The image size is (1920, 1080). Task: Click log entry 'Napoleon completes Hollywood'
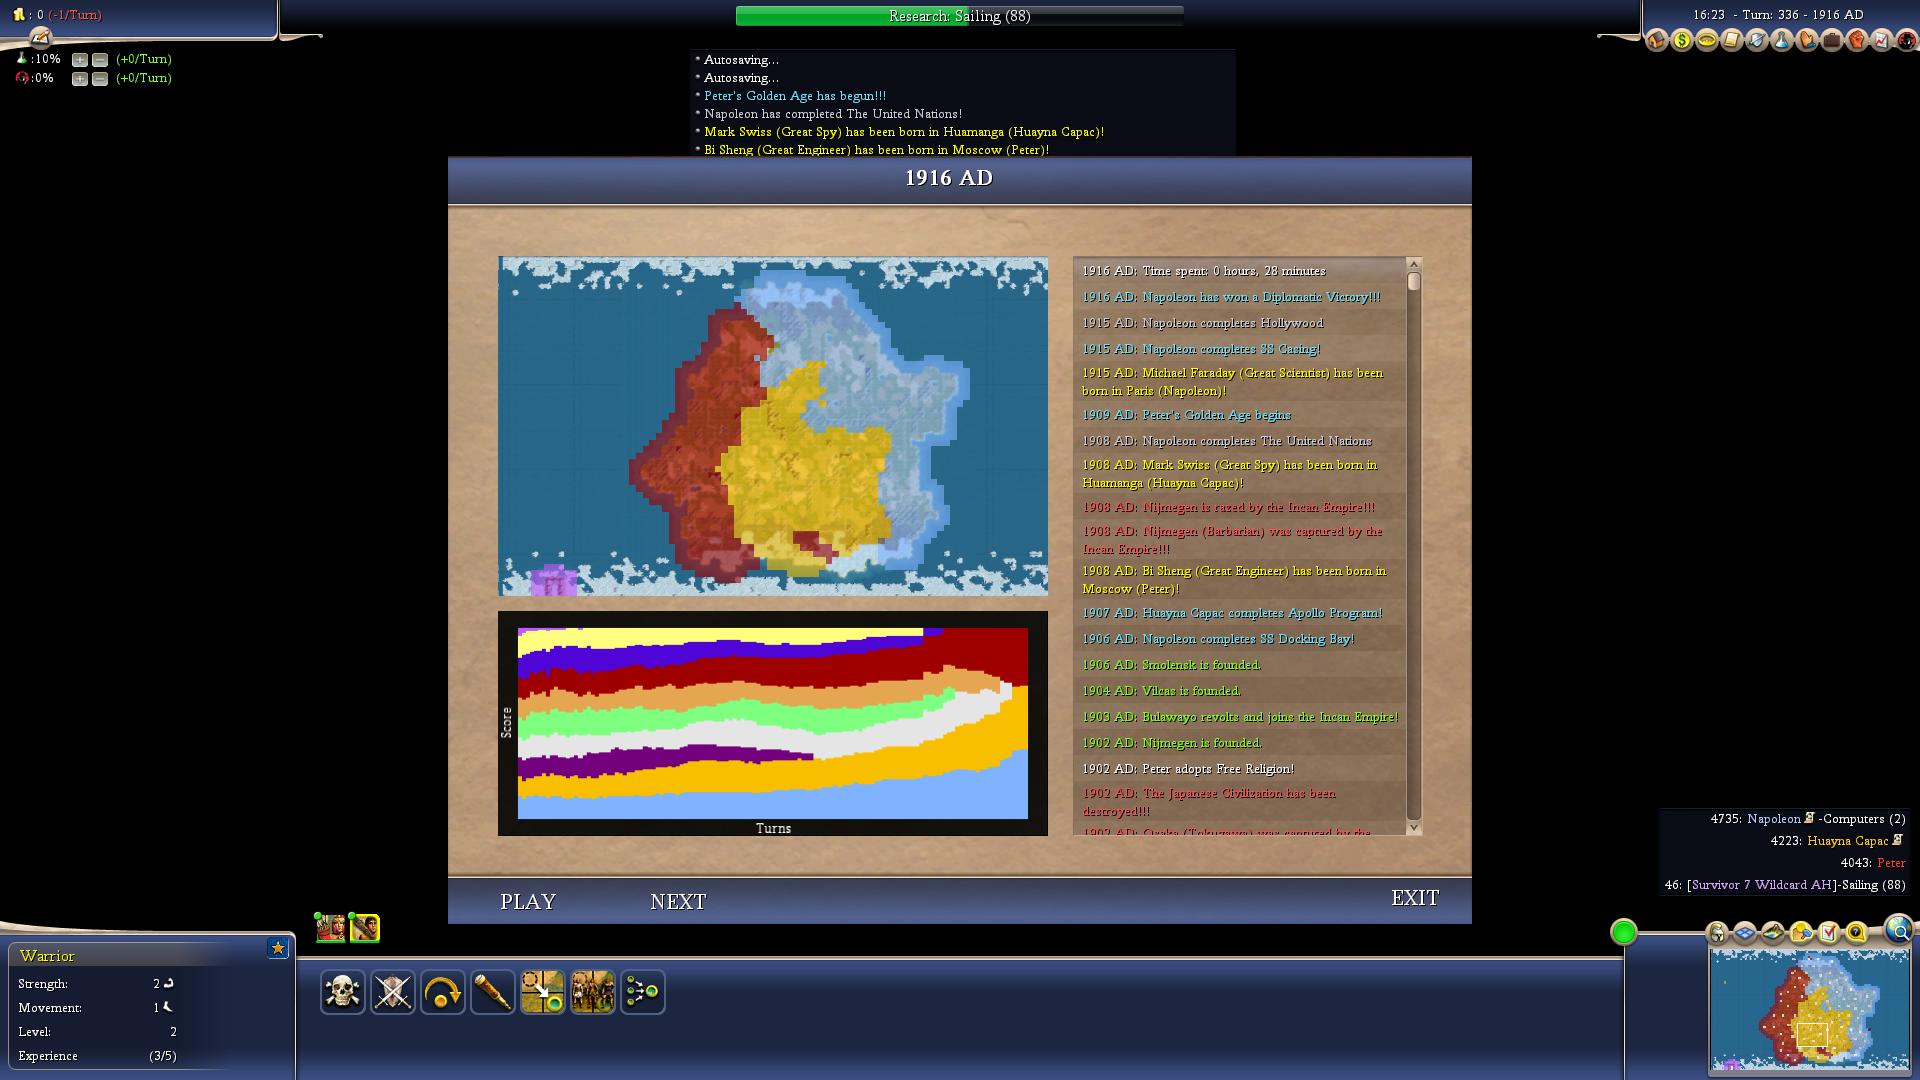(x=1202, y=323)
